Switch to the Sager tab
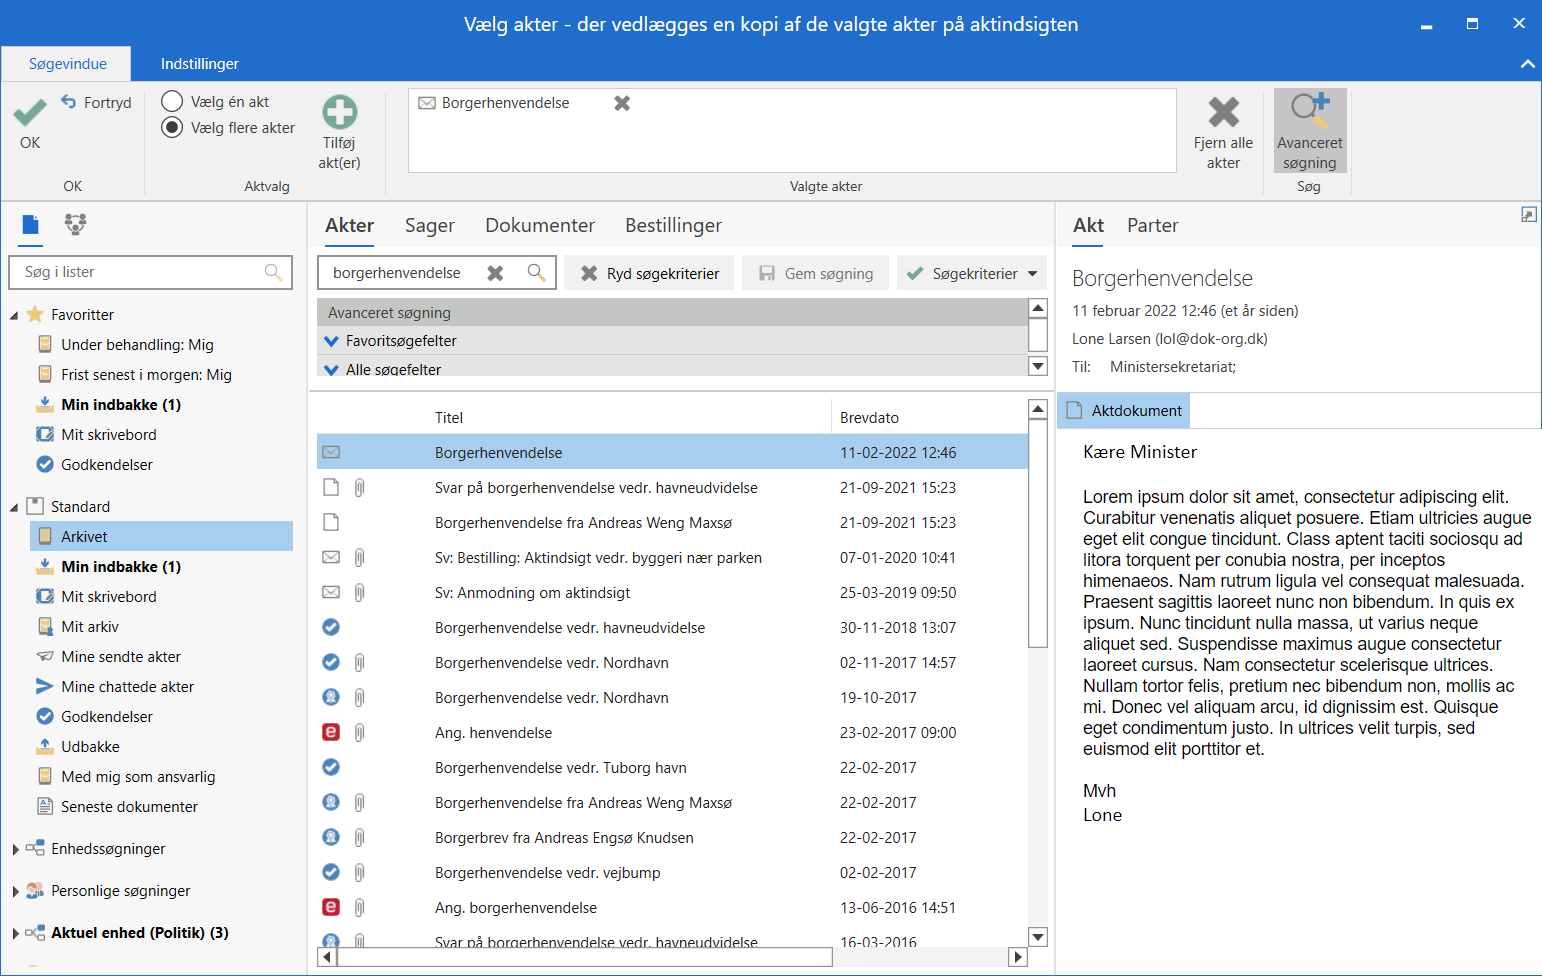The image size is (1542, 976). pos(430,226)
